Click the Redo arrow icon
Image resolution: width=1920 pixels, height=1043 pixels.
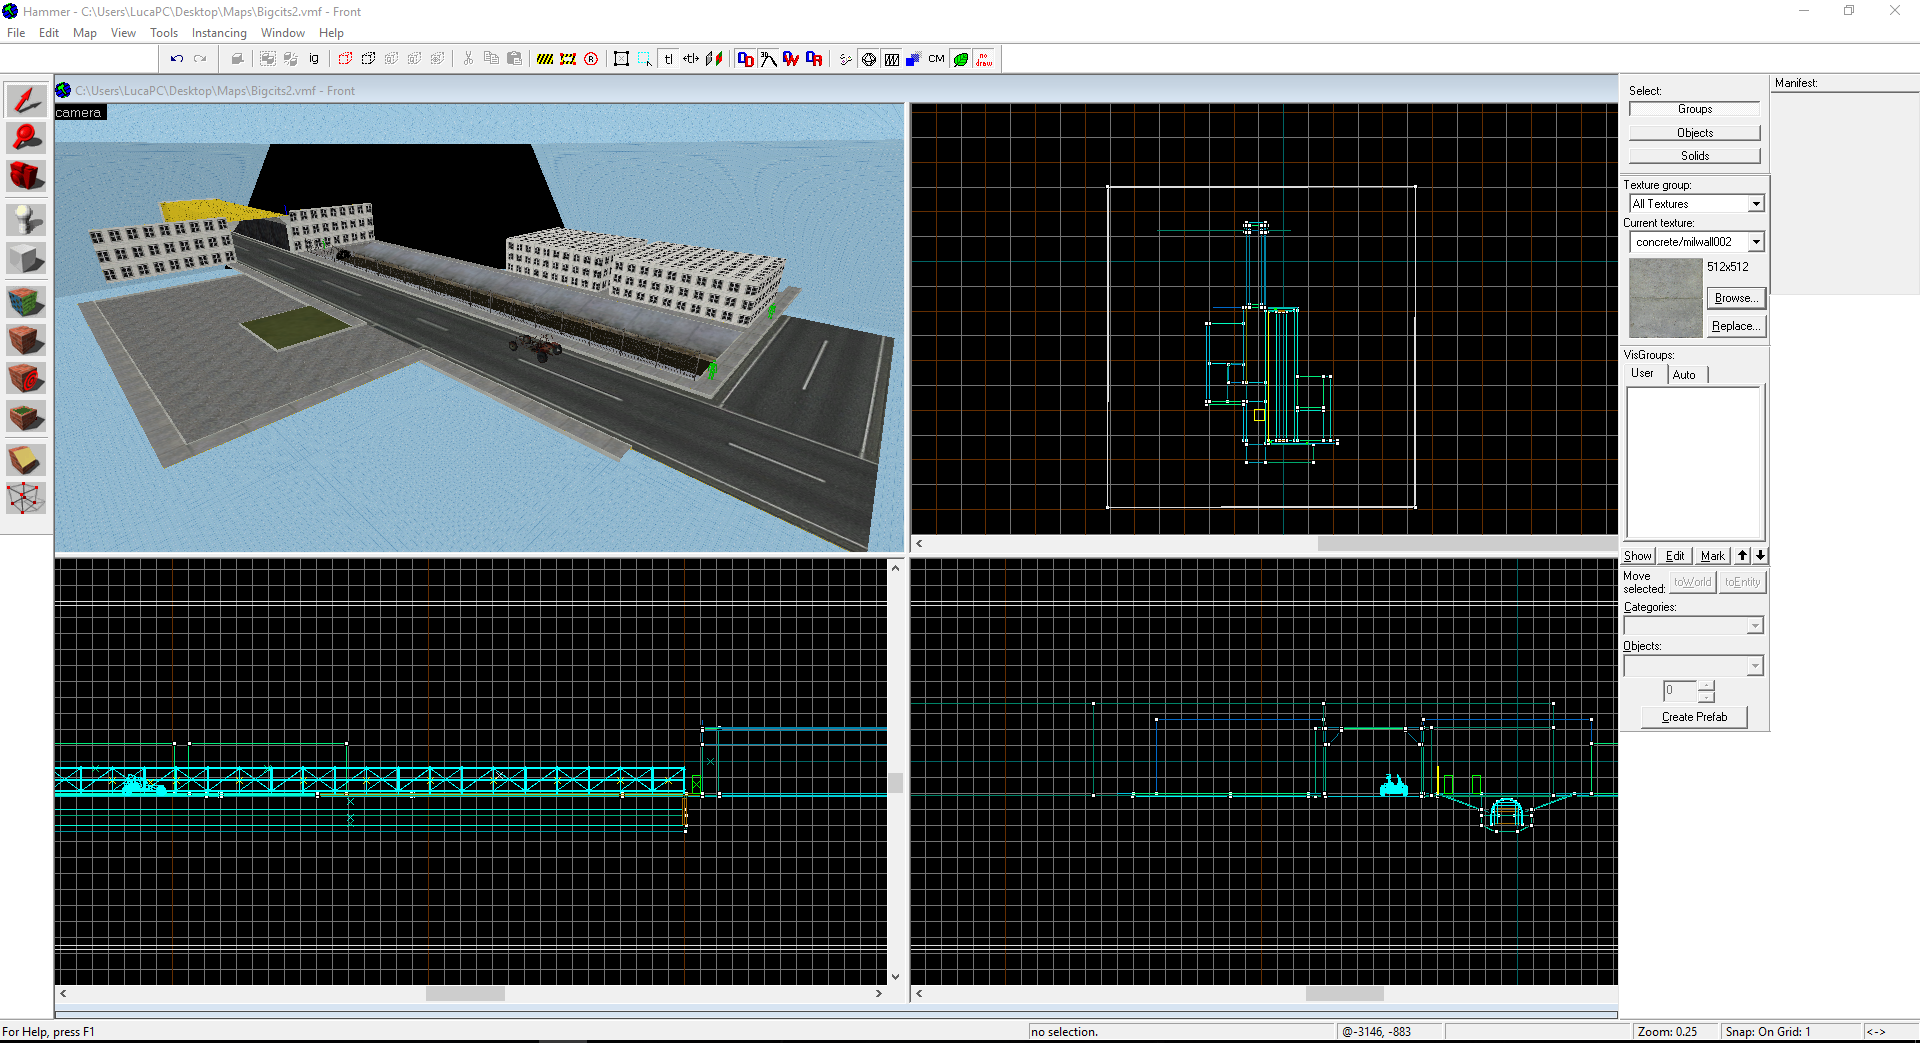200,59
